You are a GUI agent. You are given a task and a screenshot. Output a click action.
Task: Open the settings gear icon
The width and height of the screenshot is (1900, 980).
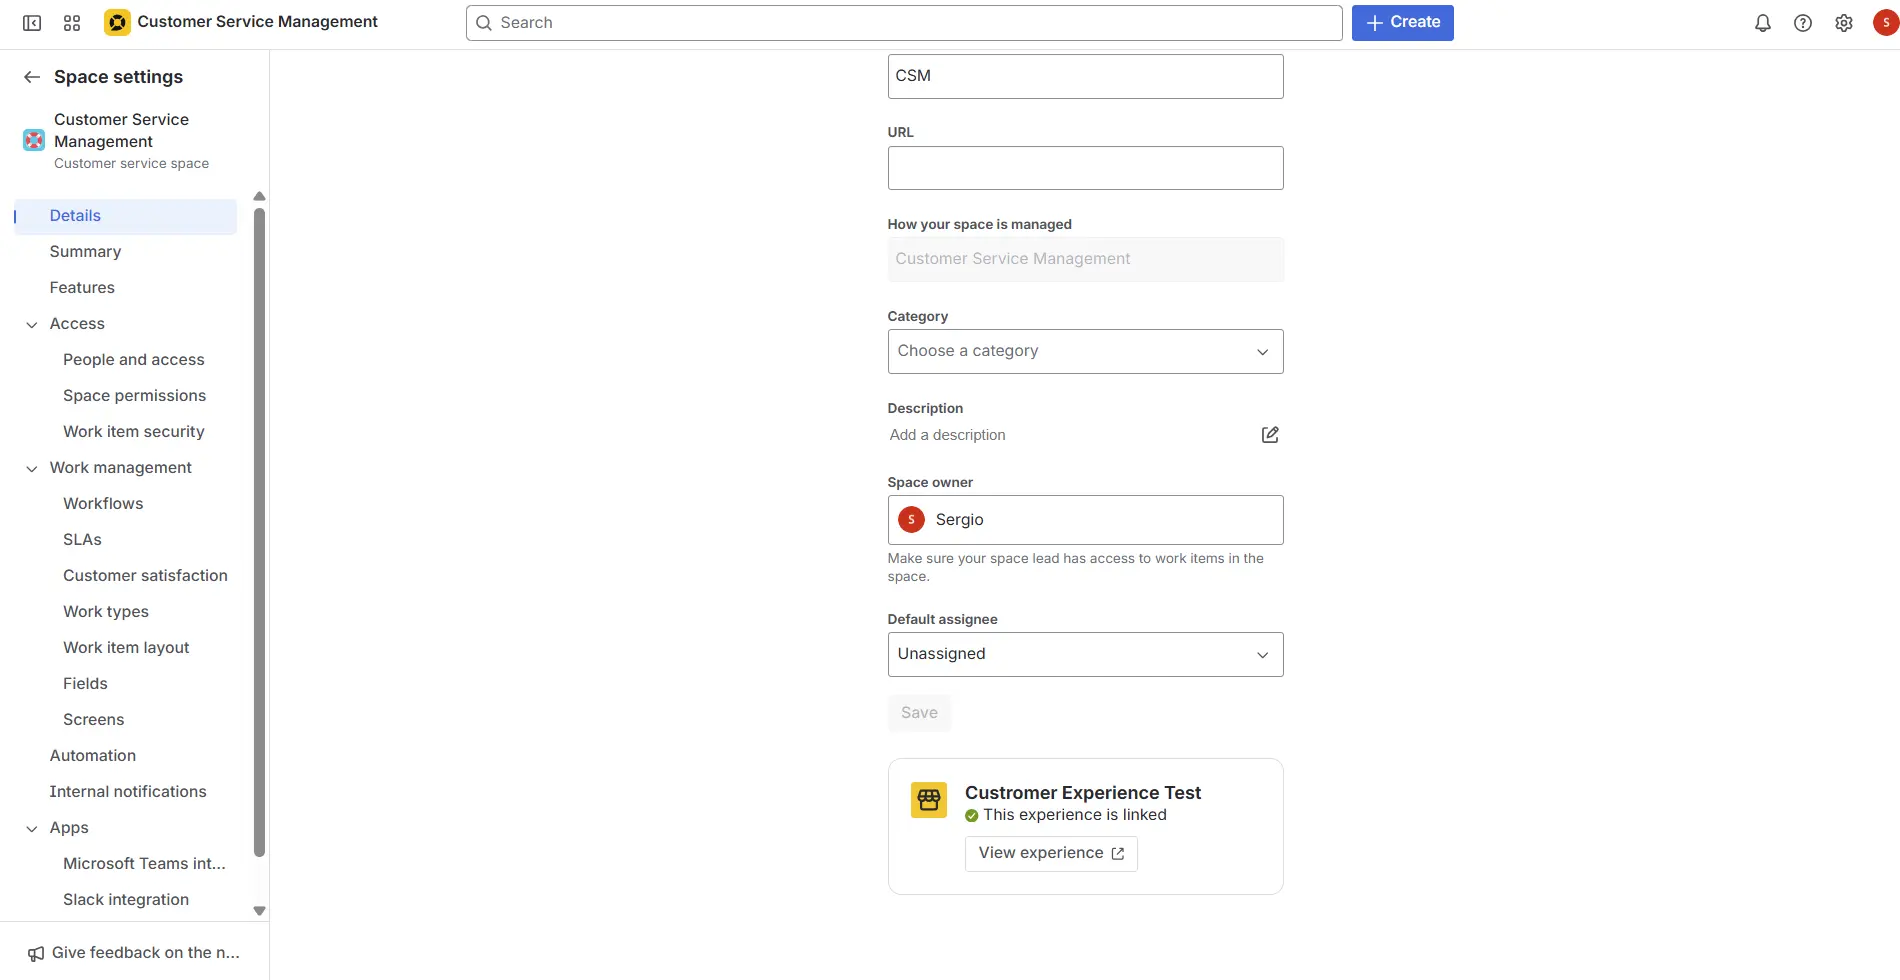pos(1843,23)
